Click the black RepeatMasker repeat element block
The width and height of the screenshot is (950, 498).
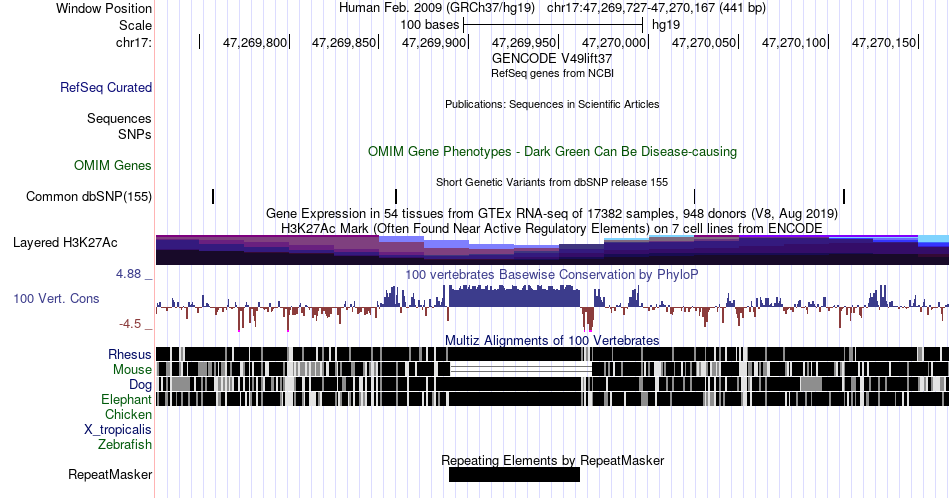pos(514,474)
